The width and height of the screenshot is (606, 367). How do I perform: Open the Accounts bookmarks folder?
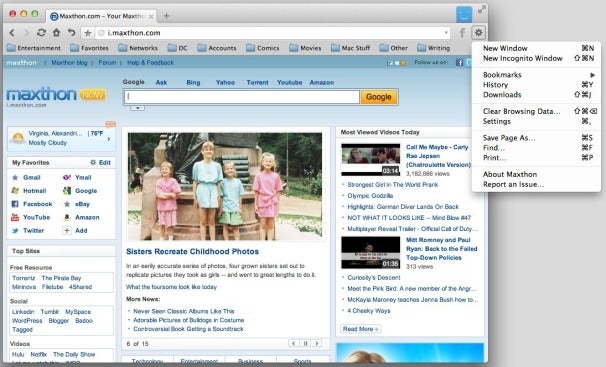click(217, 48)
